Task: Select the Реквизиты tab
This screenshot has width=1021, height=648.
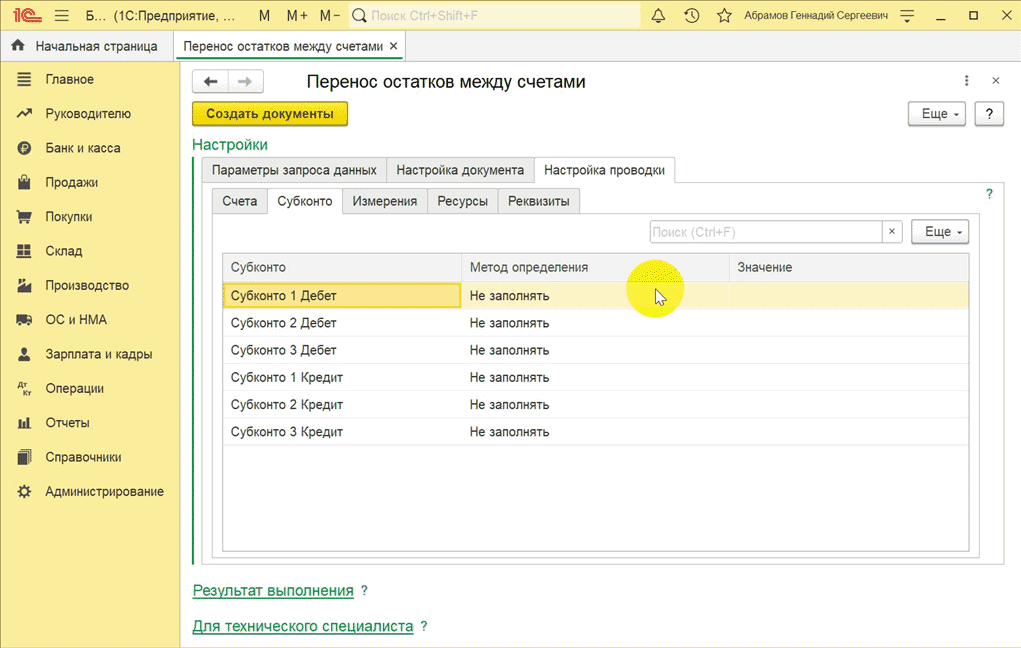Action: [x=538, y=201]
